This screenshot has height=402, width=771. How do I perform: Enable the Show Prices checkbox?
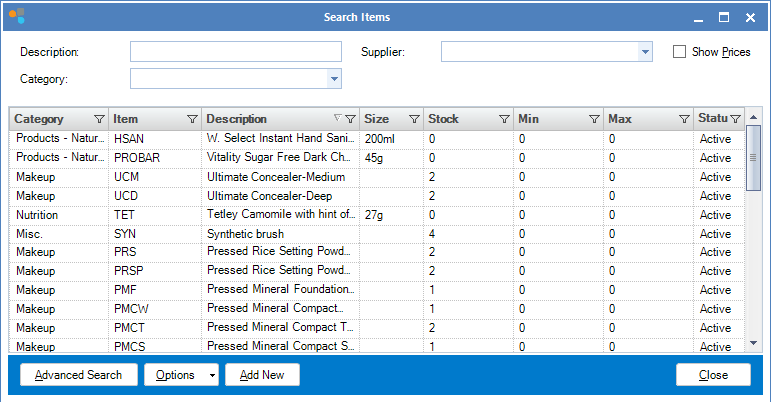[x=680, y=52]
